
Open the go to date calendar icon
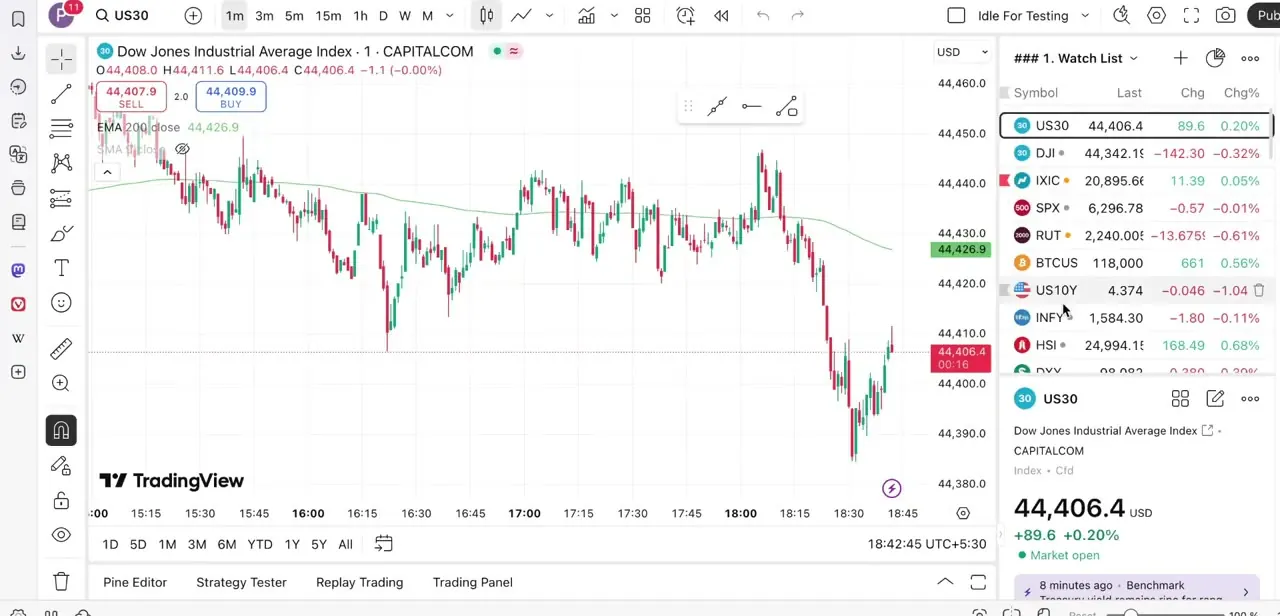[x=383, y=544]
